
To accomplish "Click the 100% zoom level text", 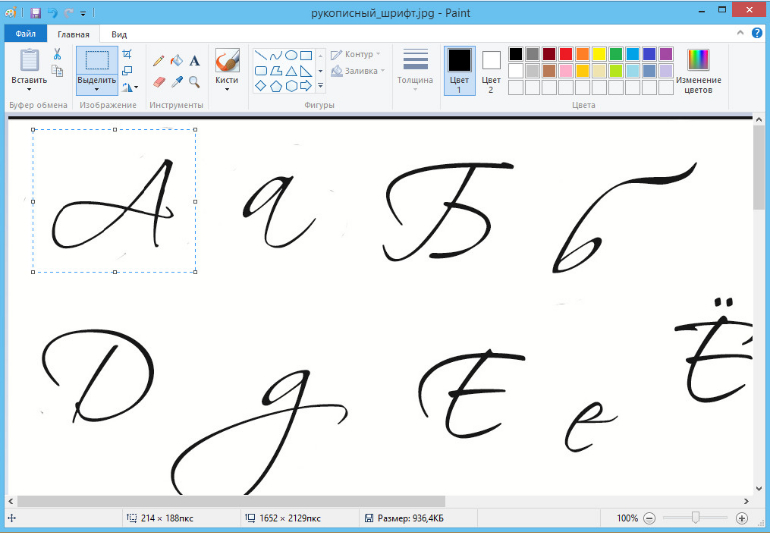I will point(627,518).
